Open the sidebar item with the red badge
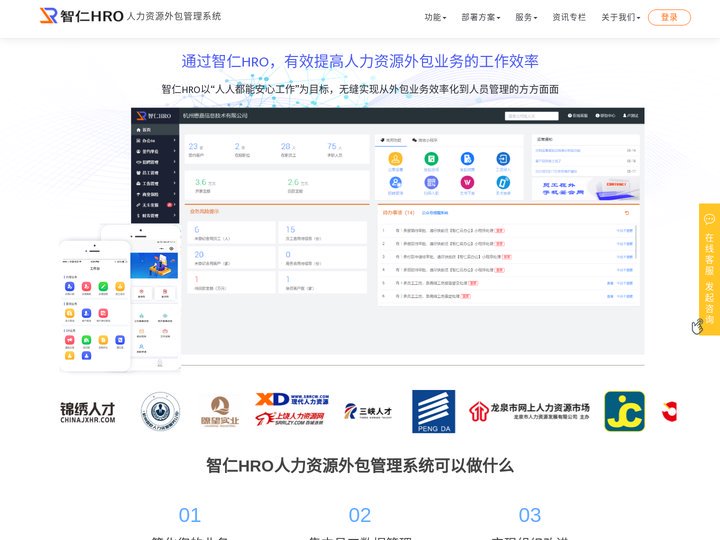 (x=155, y=205)
